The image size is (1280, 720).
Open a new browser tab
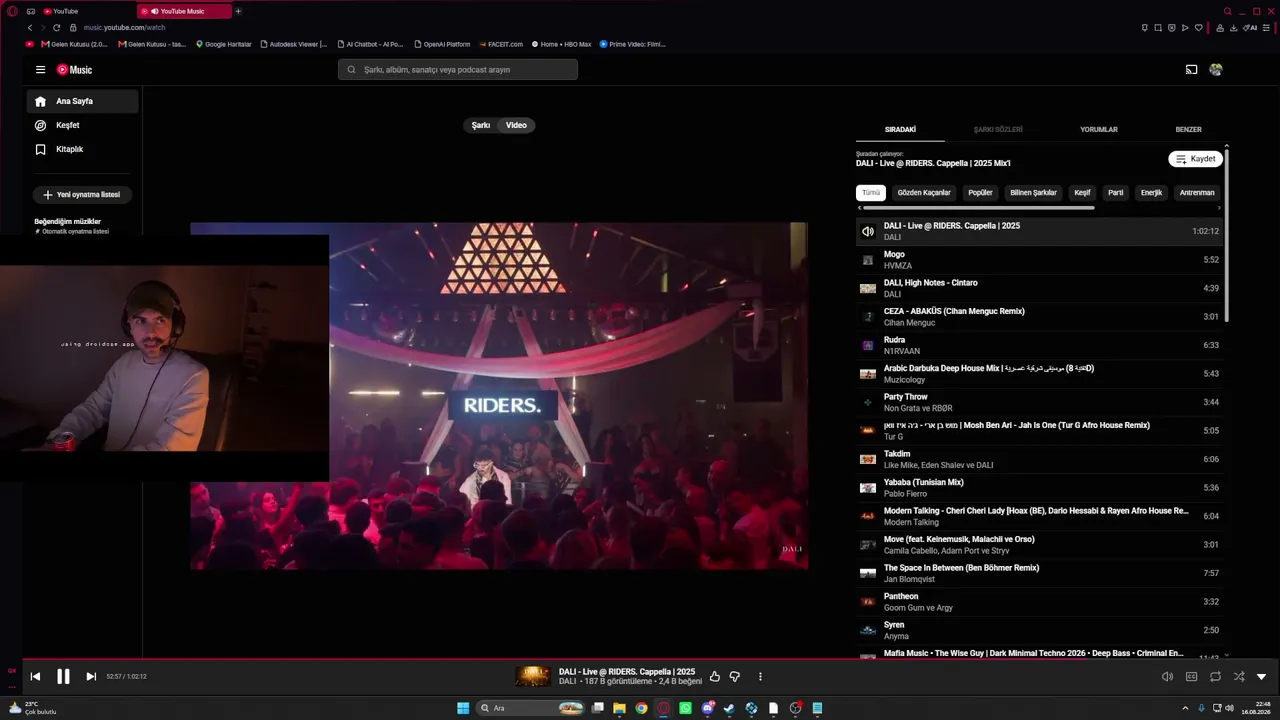point(238,11)
